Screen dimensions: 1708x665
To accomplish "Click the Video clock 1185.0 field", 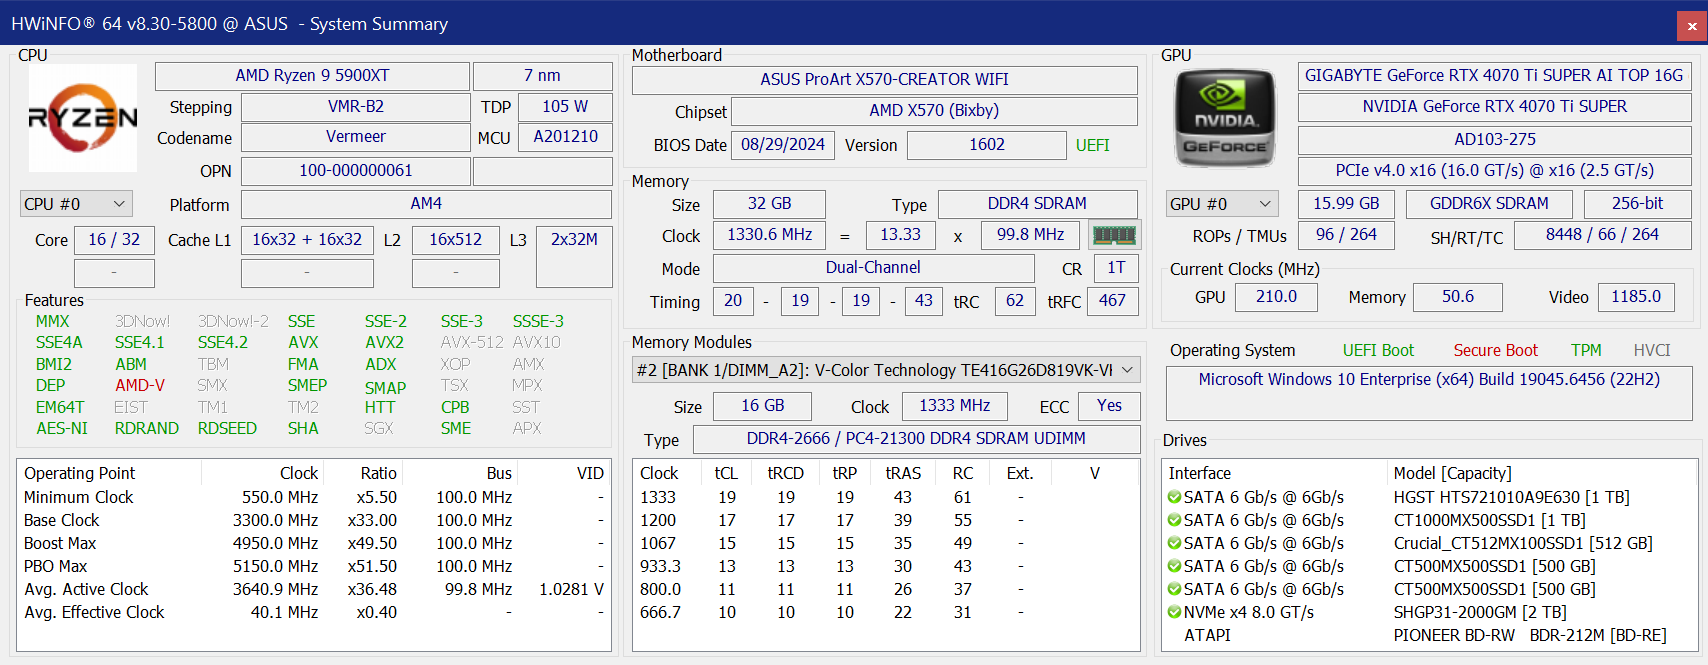I will click(1636, 297).
